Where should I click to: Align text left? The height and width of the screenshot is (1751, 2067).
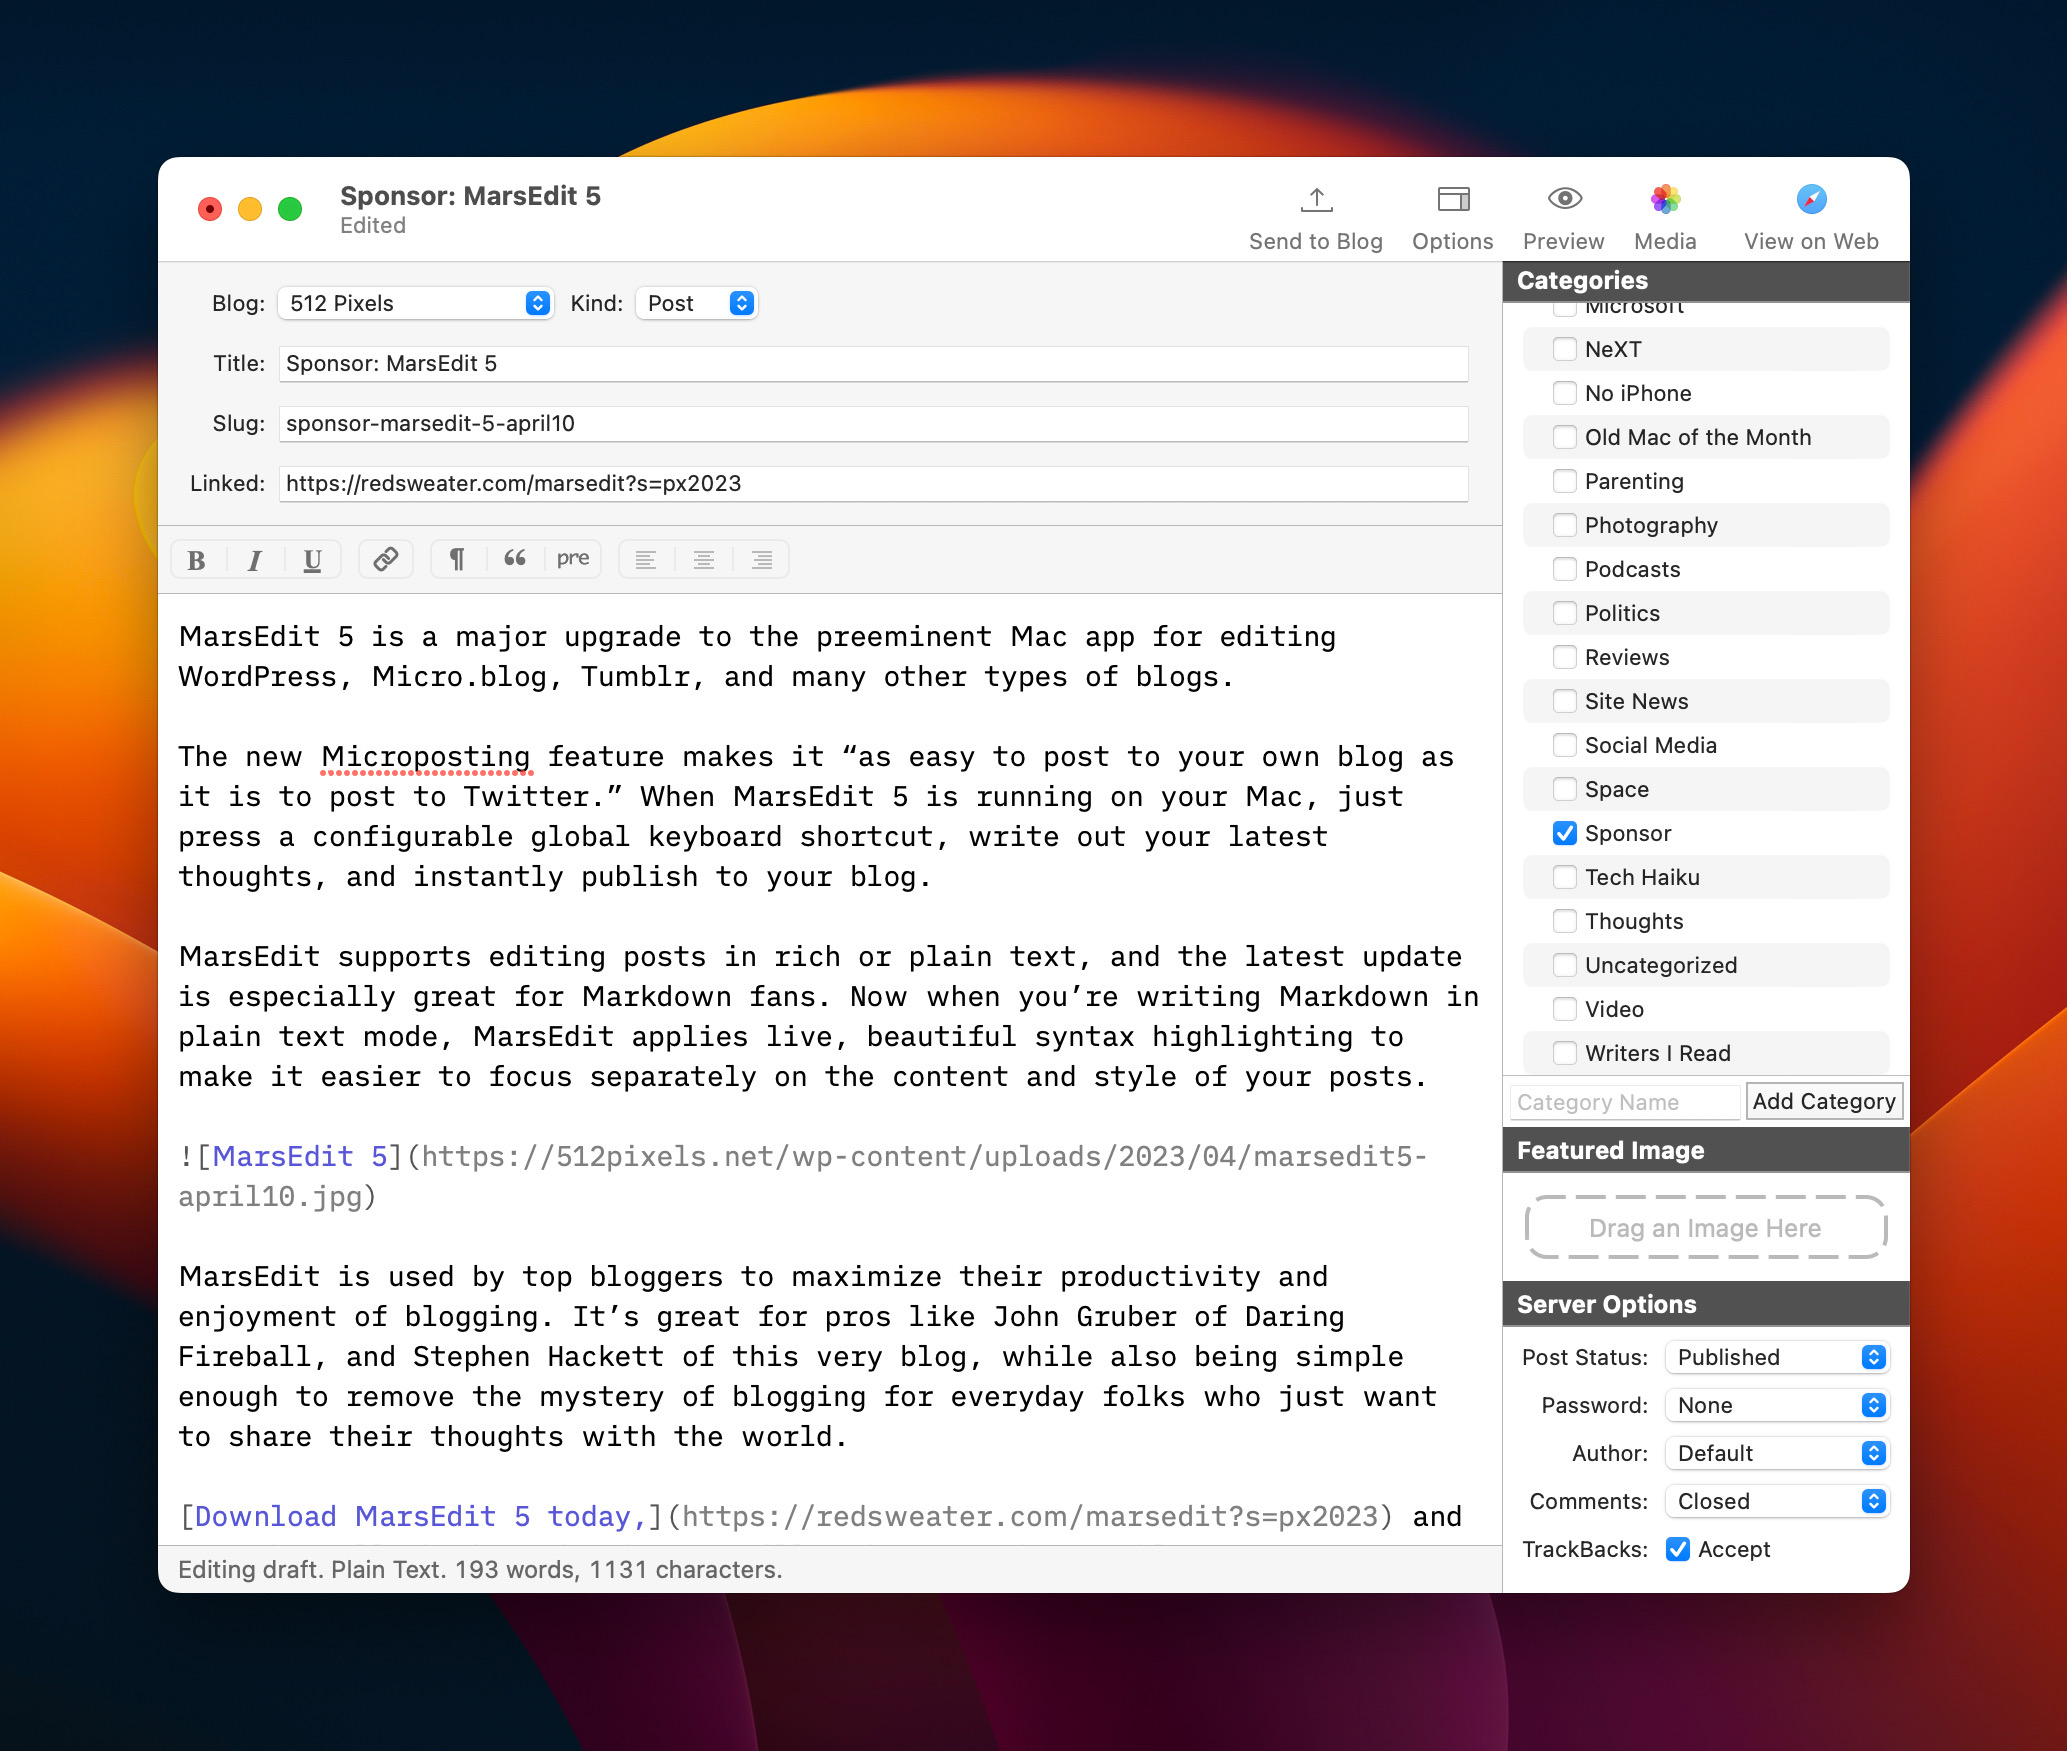[x=646, y=559]
